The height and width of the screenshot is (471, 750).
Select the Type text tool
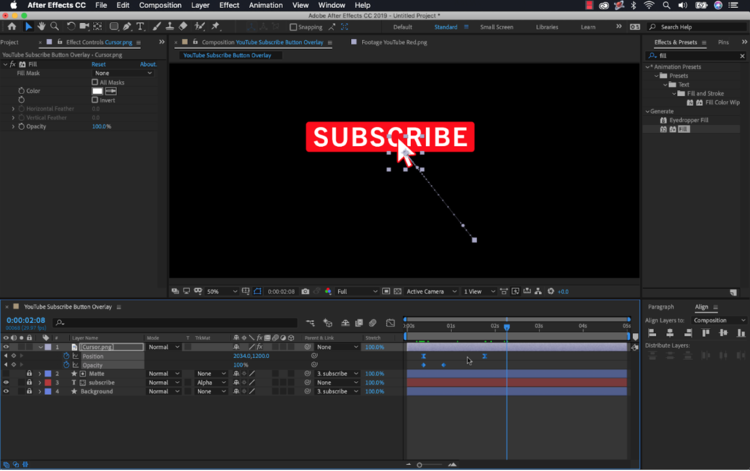tap(140, 27)
